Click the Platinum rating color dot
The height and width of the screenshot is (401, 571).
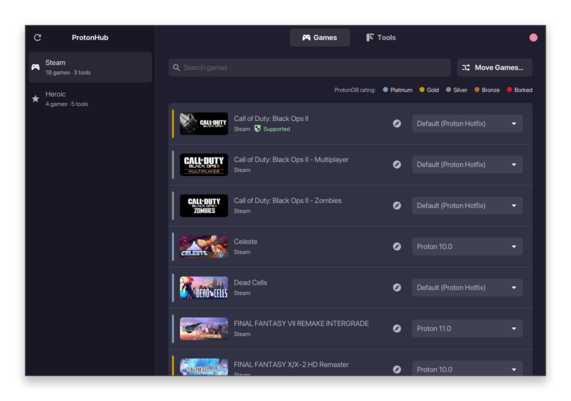coord(385,90)
